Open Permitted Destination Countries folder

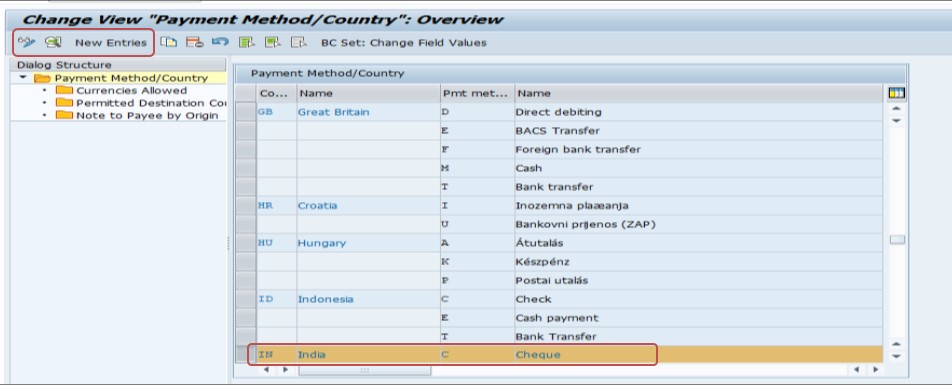[151, 103]
